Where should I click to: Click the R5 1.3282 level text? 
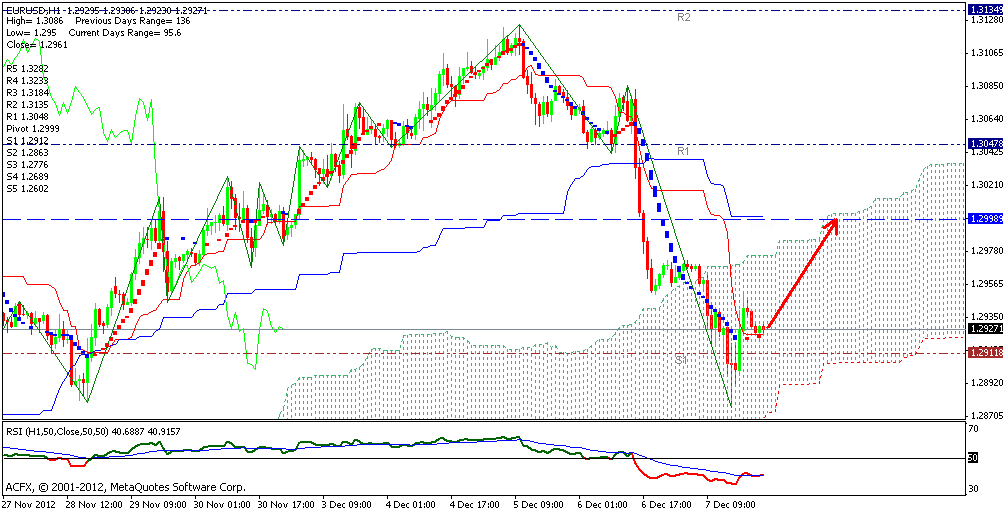point(26,69)
